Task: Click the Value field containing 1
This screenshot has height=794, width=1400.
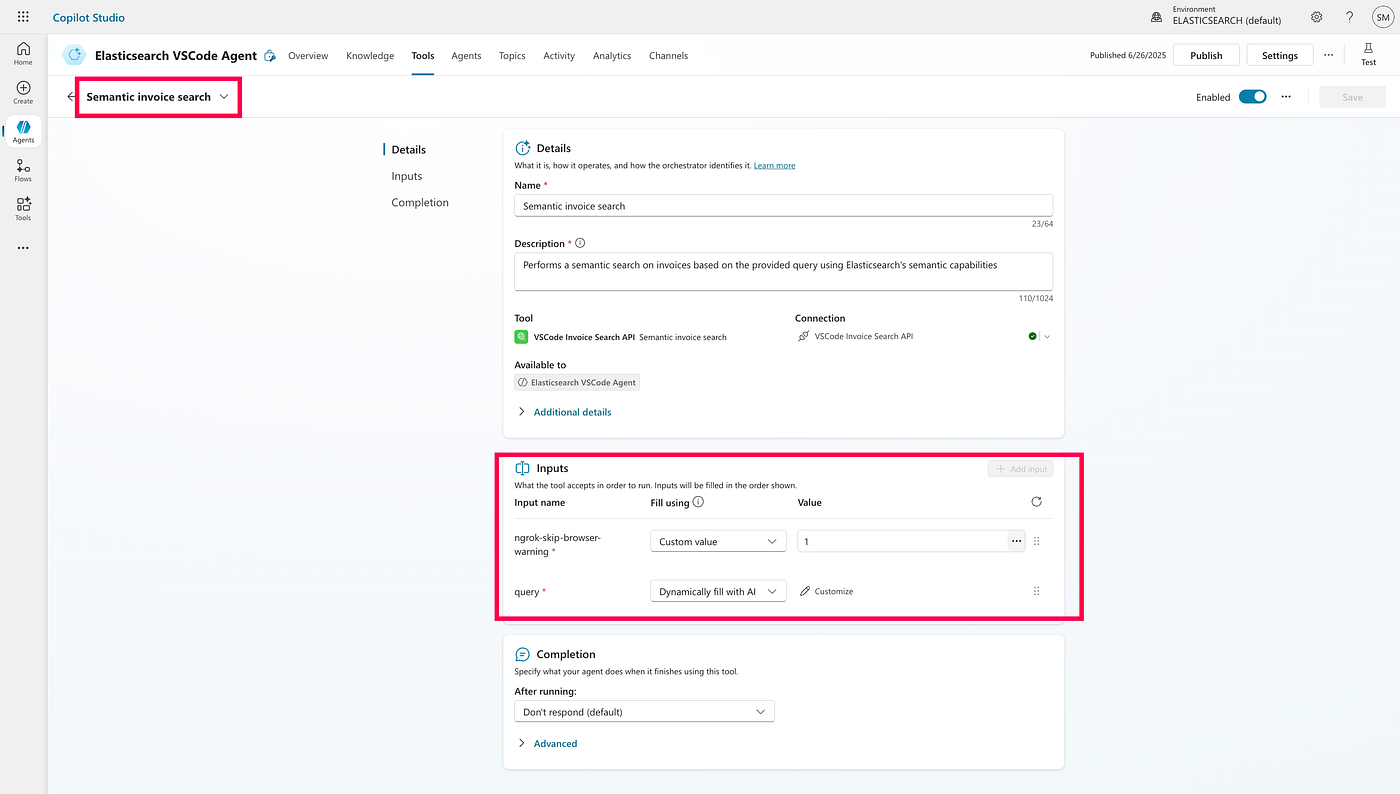Action: pyautogui.click(x=900, y=540)
